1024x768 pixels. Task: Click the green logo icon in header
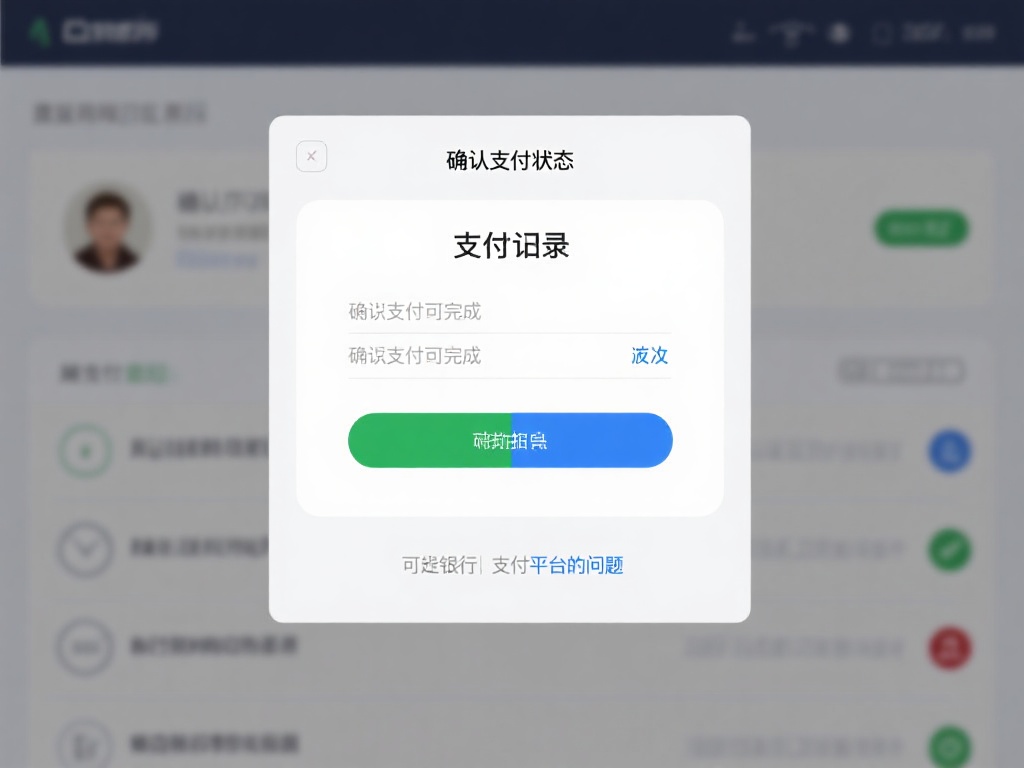(x=40, y=31)
